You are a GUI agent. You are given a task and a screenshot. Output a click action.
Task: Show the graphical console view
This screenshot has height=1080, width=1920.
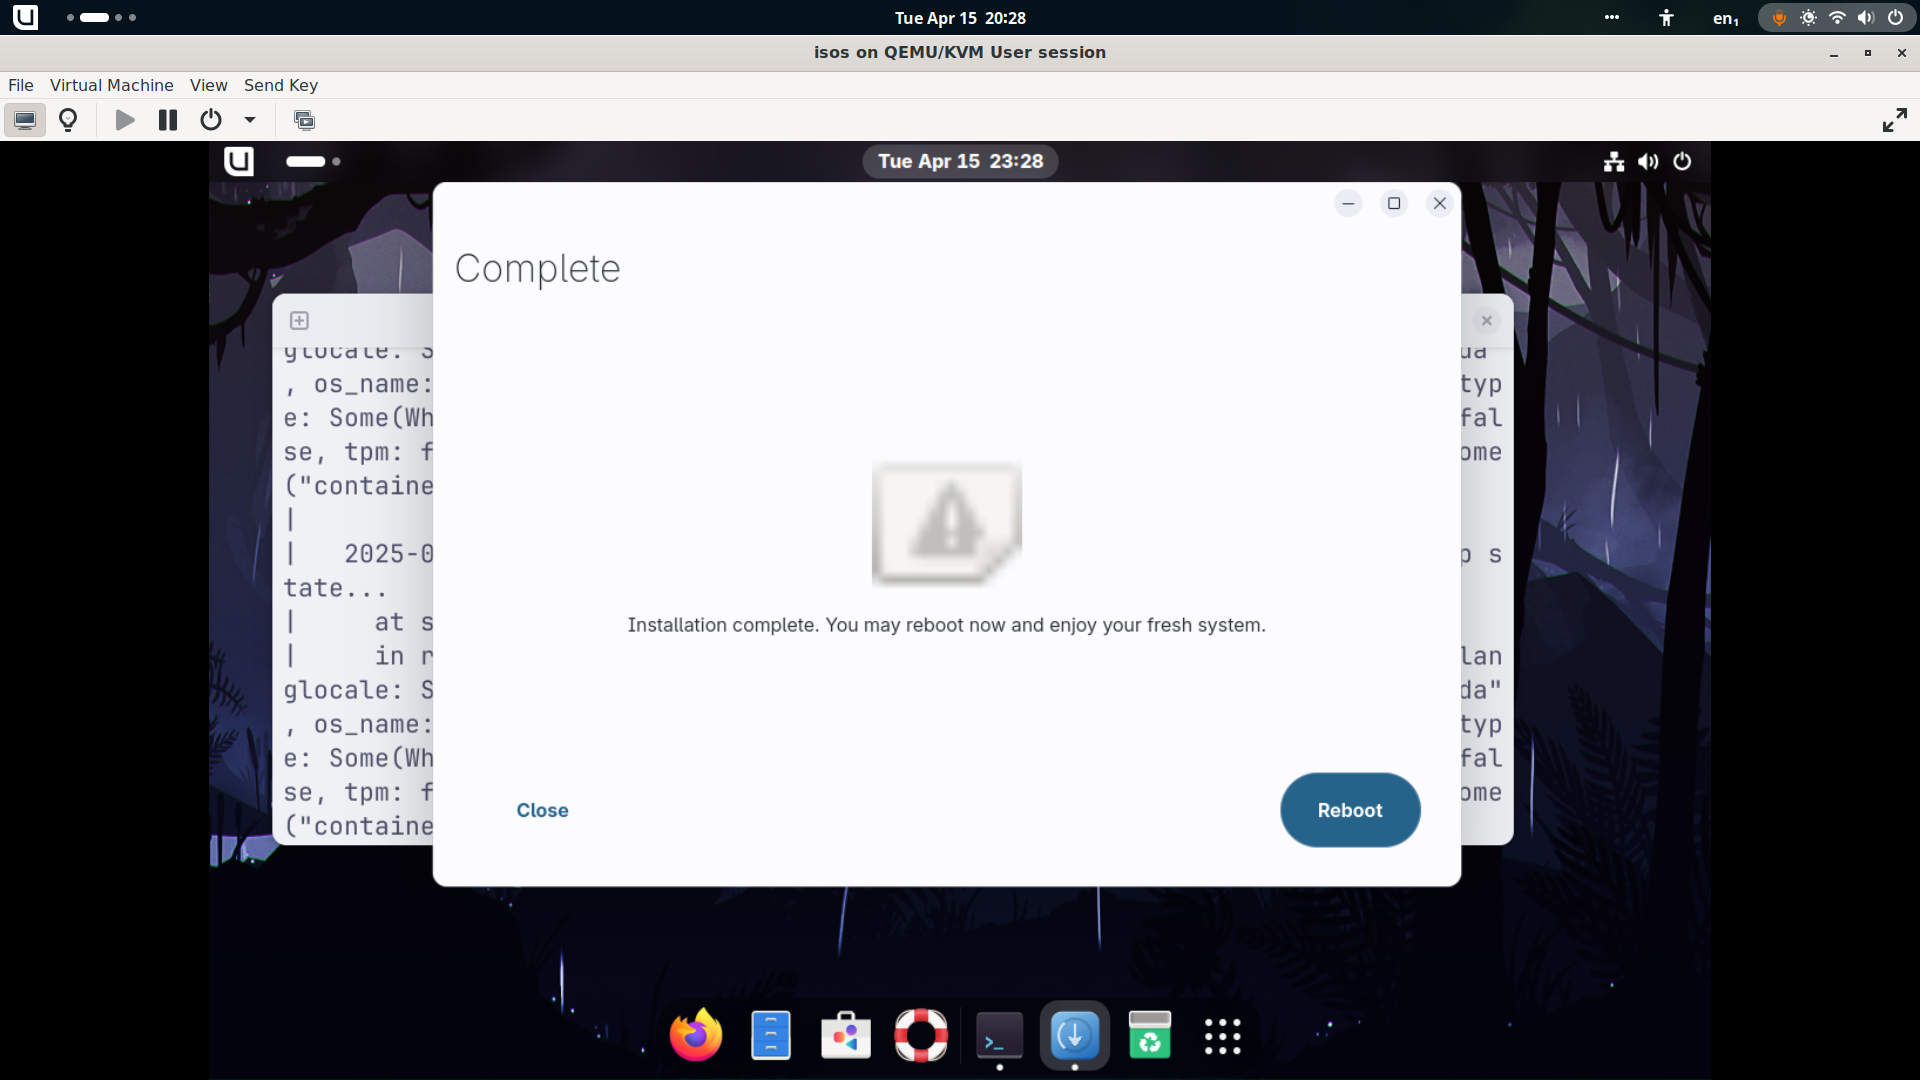click(25, 120)
